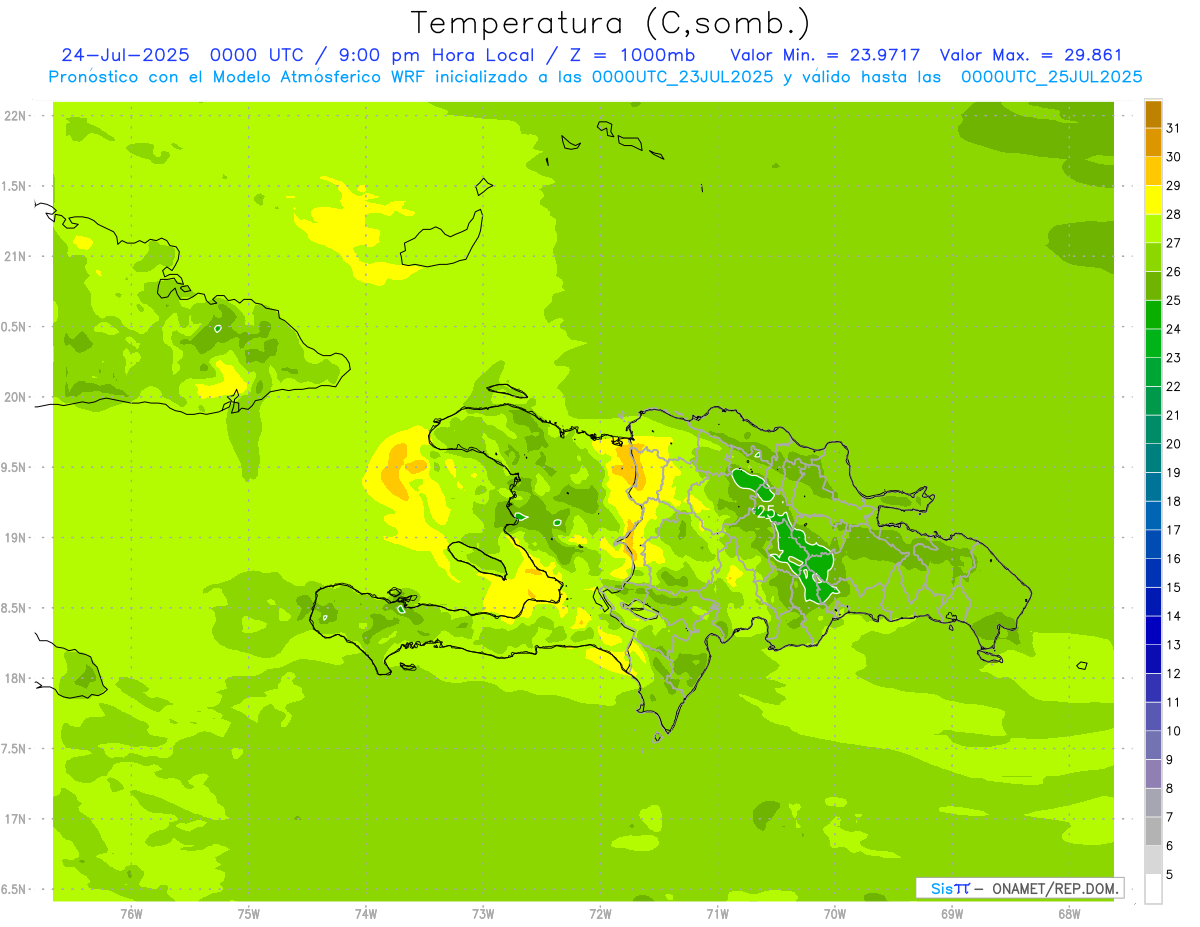Pick the teal swatch between 19 and 20
Image resolution: width=1200 pixels, height=927 pixels.
point(1153,458)
